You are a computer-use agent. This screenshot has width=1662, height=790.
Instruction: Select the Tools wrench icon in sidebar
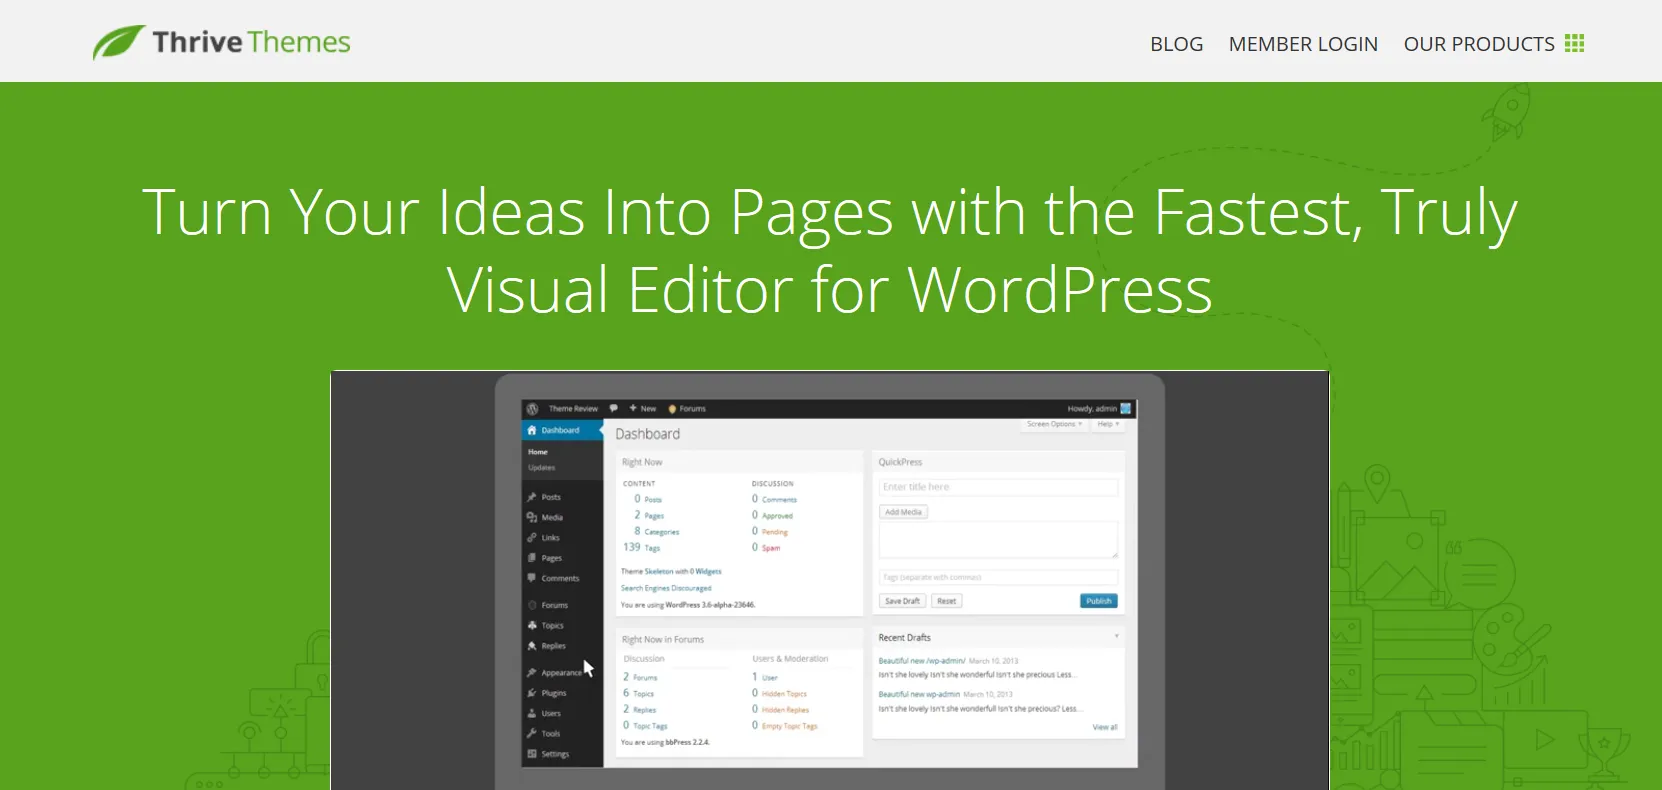point(532,733)
